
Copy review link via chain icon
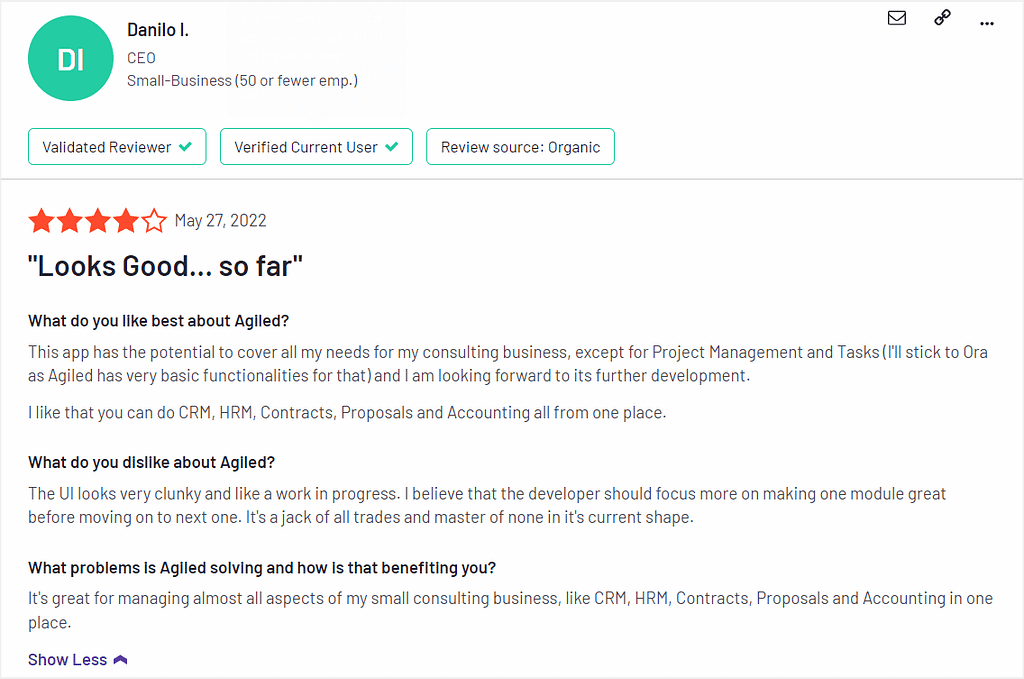pos(942,18)
